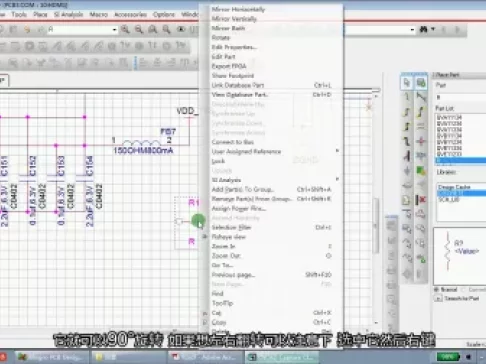Choose Rotate from the context menu
The width and height of the screenshot is (486, 364).
pos(221,38)
